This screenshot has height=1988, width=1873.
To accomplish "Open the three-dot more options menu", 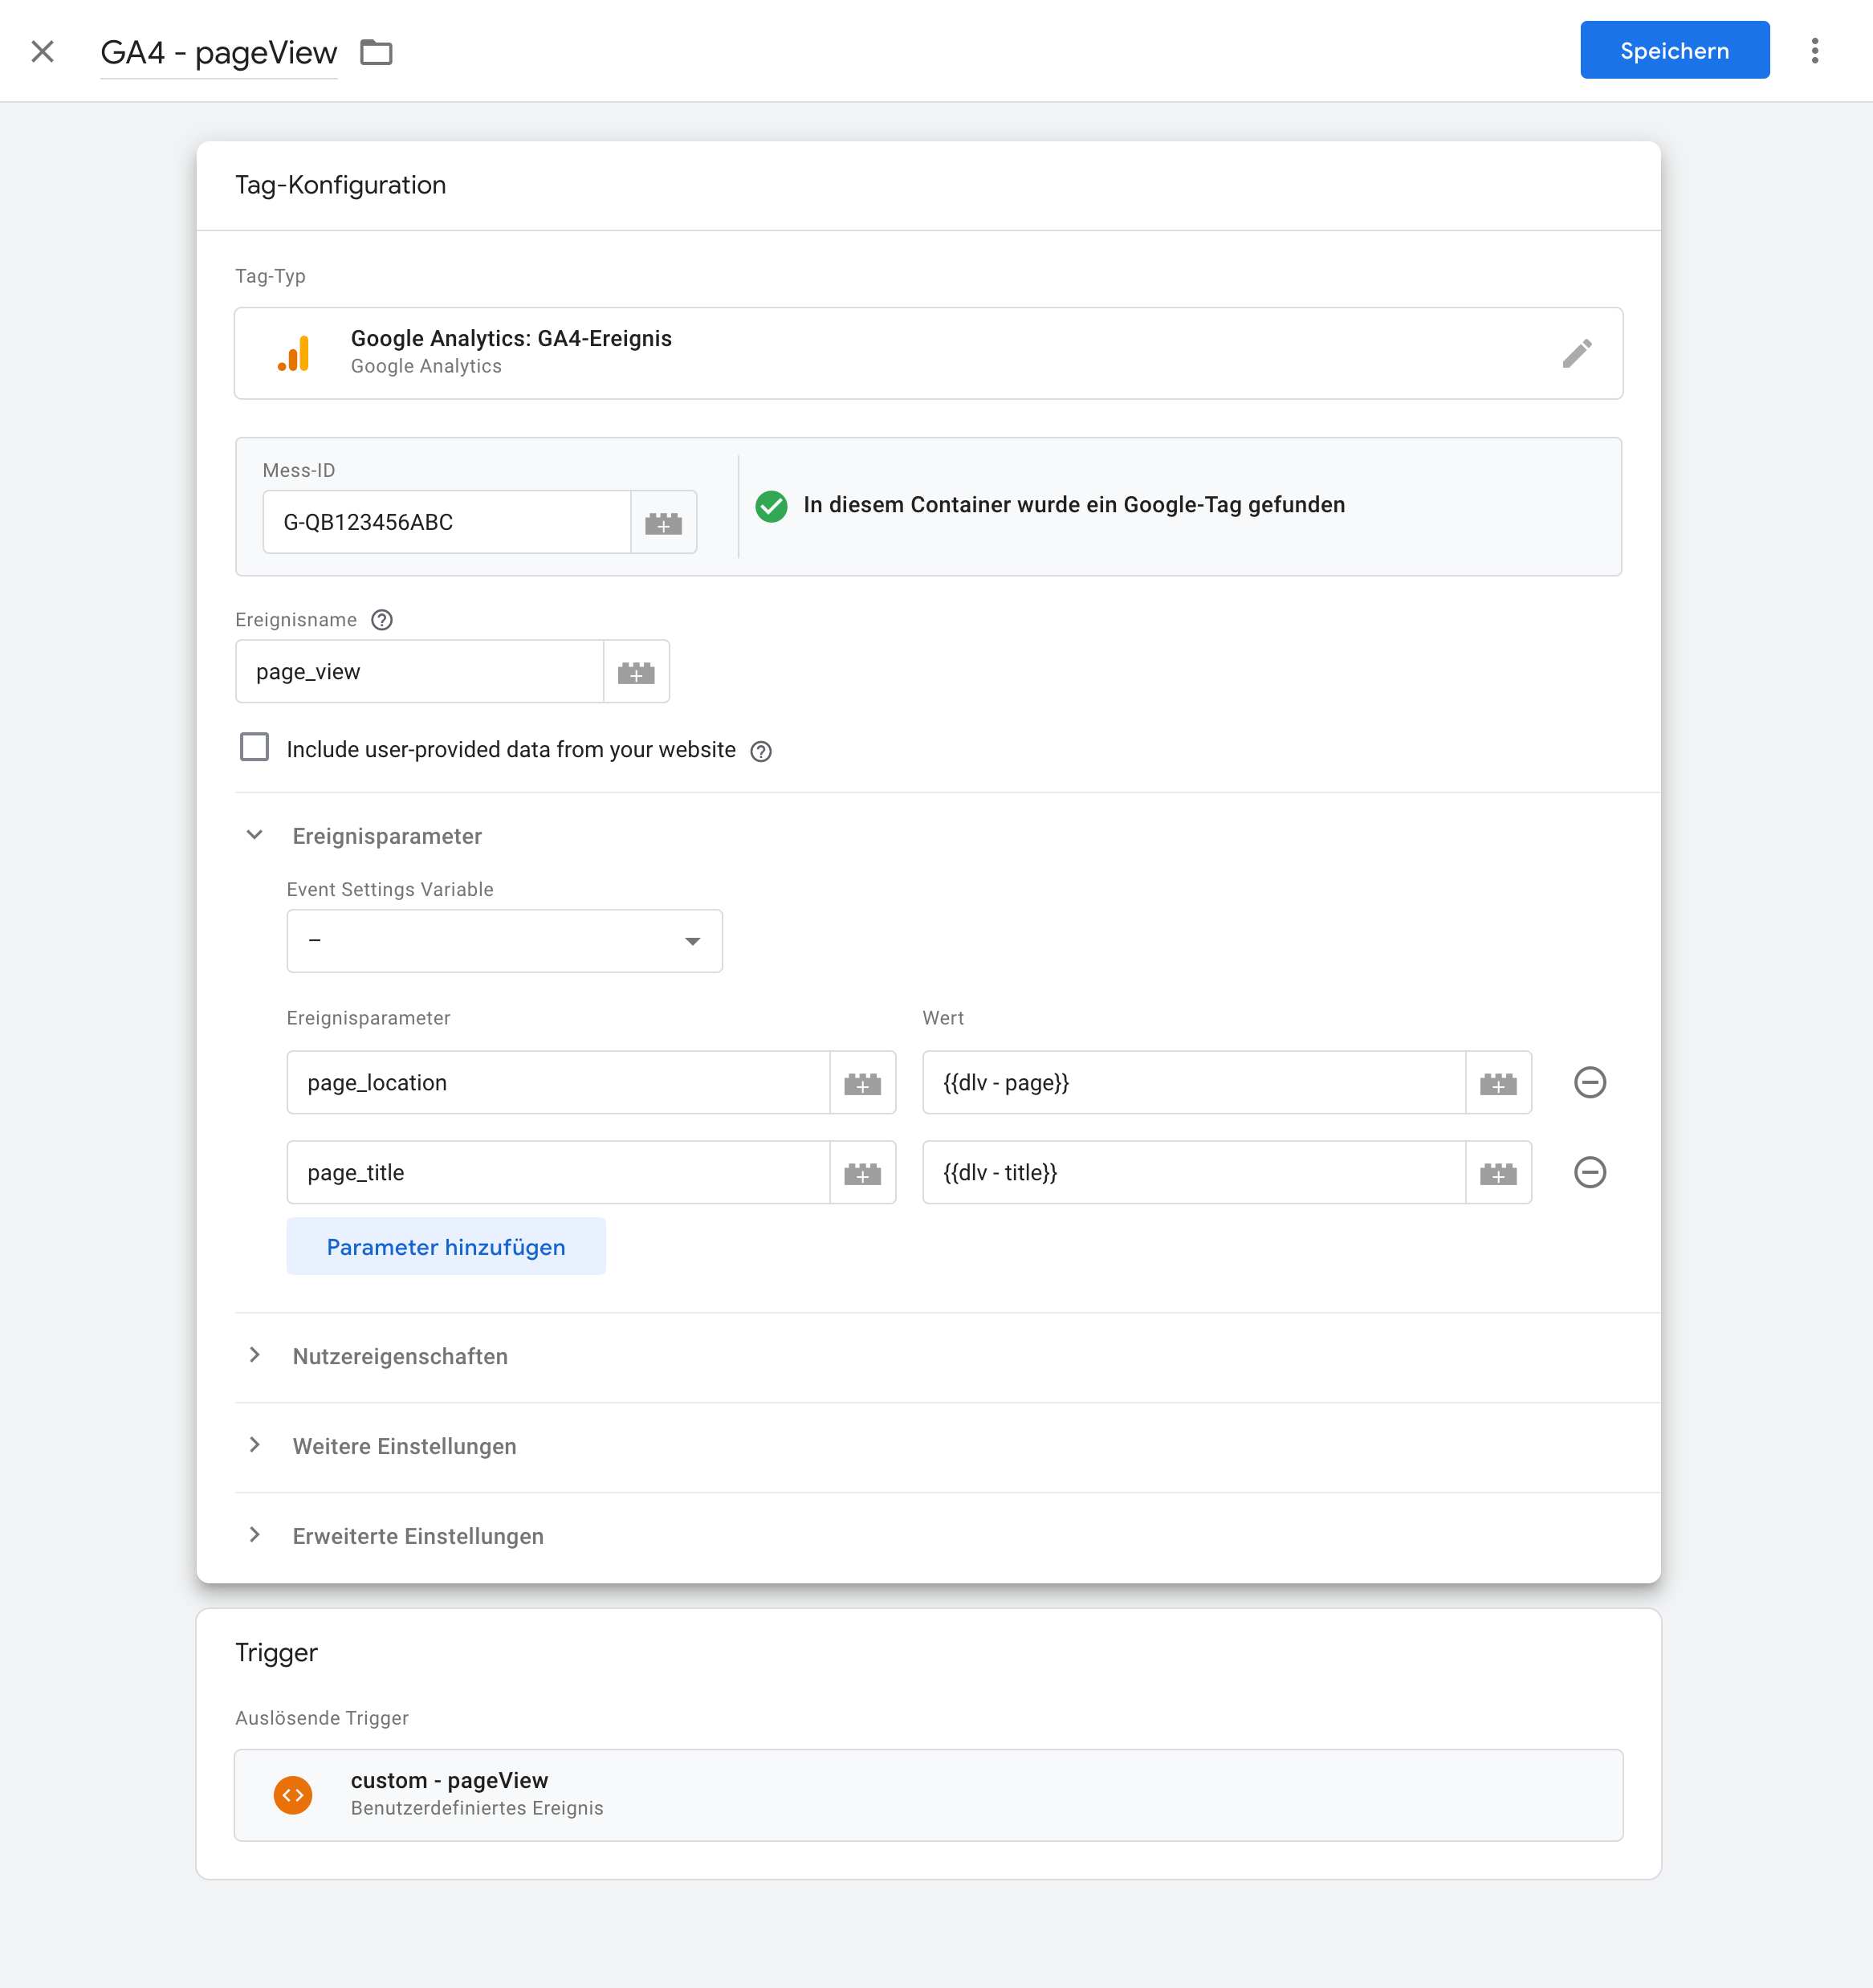I will [x=1814, y=51].
